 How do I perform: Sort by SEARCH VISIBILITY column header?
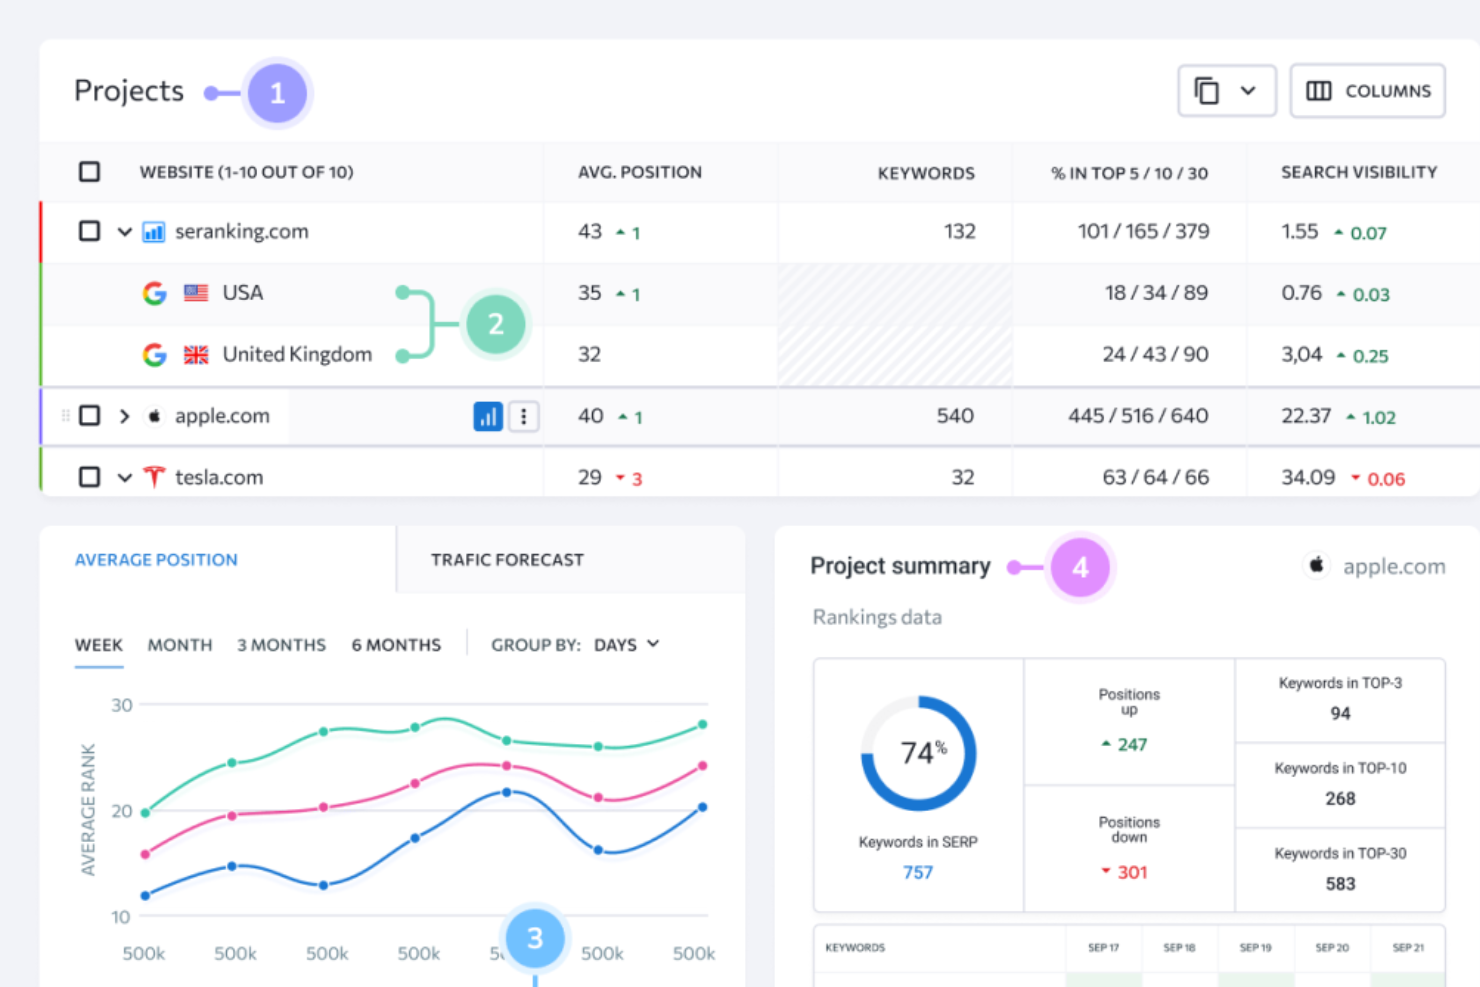tap(1359, 172)
